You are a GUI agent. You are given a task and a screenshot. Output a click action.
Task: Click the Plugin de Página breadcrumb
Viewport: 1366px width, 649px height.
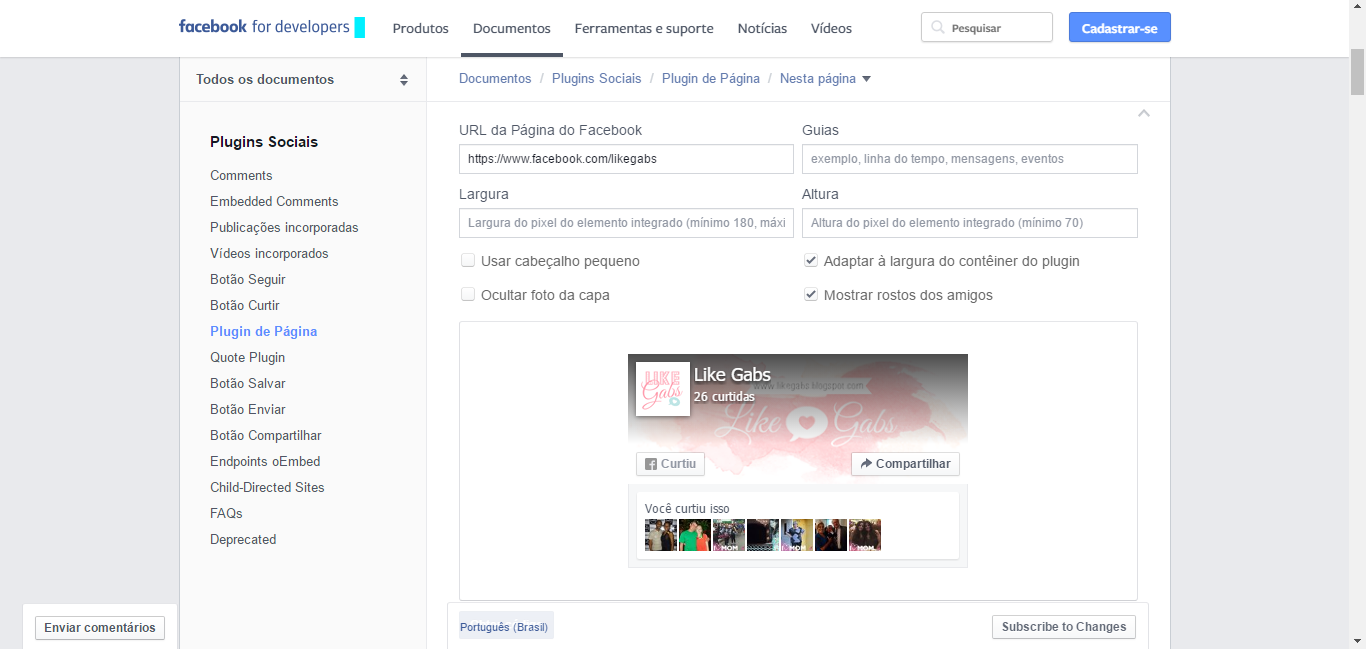(x=711, y=78)
